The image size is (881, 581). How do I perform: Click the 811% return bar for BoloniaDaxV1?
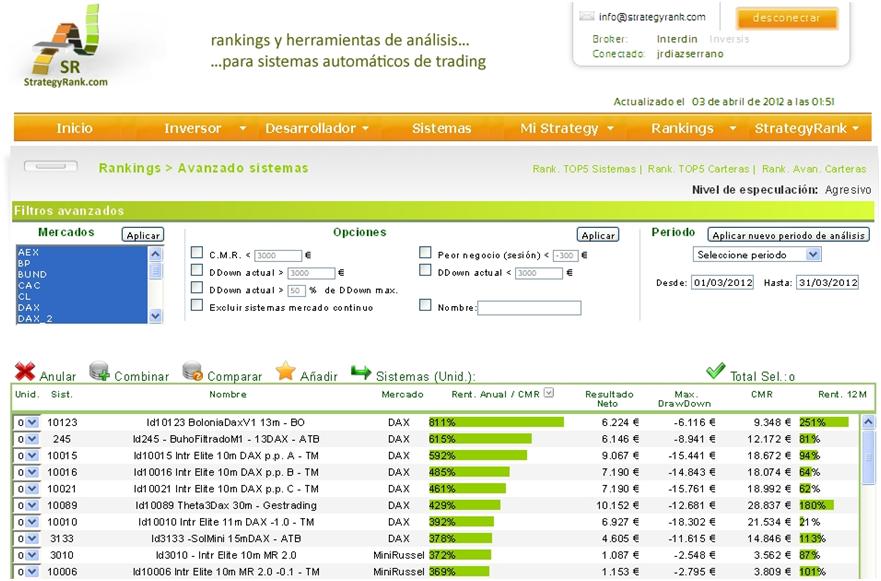point(496,423)
